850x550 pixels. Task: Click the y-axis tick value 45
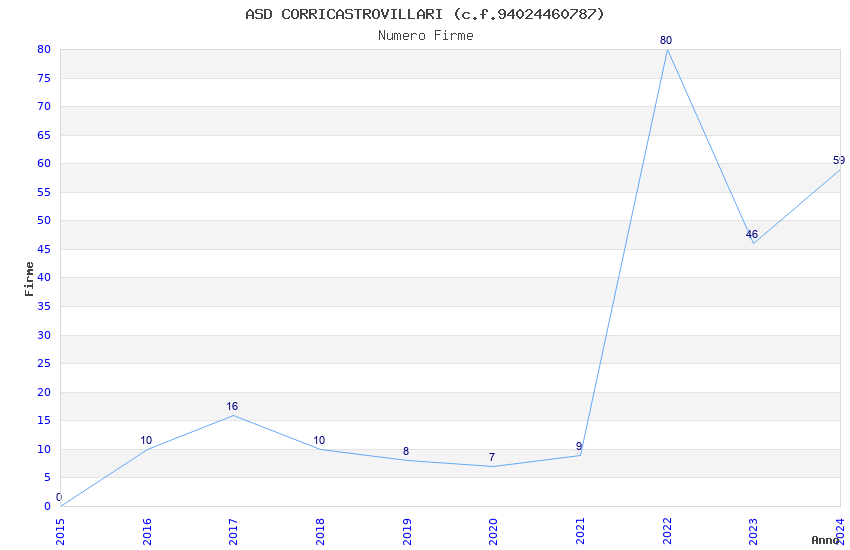coord(44,249)
